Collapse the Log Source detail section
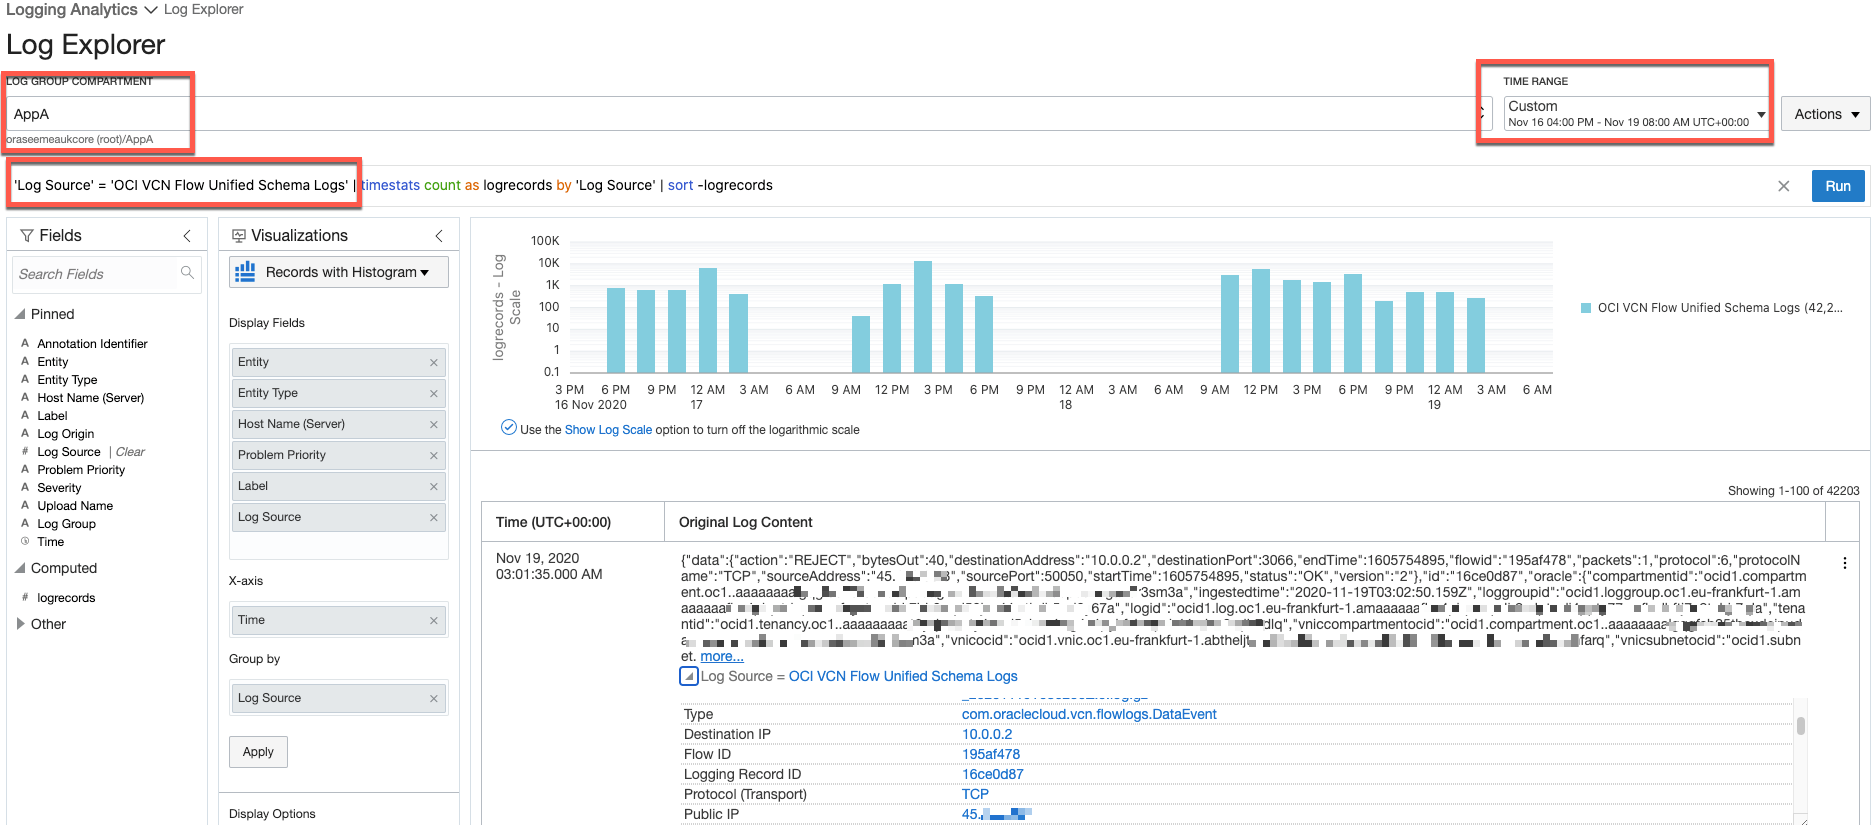Screen dimensions: 1874x825 point(689,676)
